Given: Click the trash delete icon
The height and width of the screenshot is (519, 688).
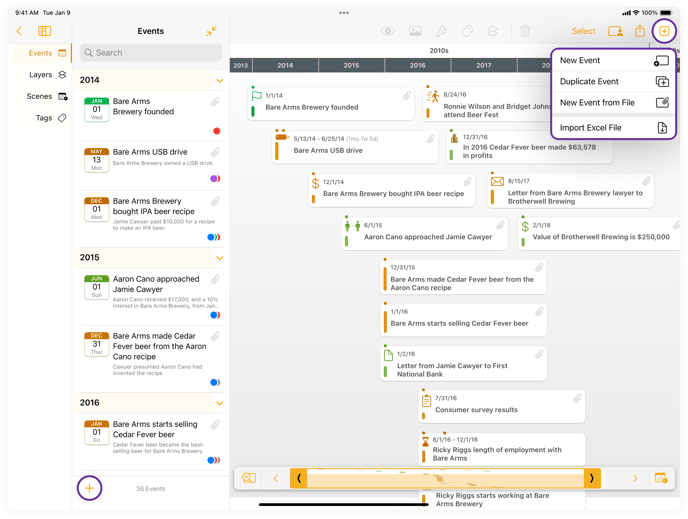Looking at the screenshot, I should 525,31.
